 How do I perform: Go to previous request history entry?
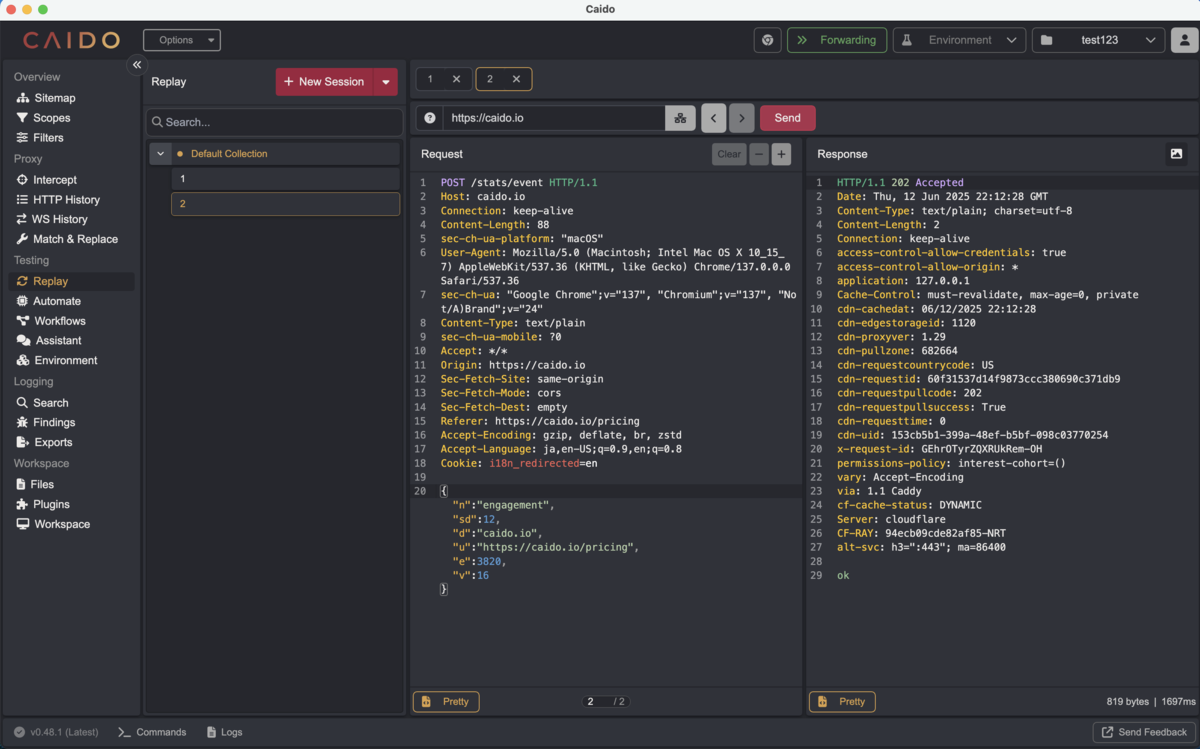tap(713, 118)
